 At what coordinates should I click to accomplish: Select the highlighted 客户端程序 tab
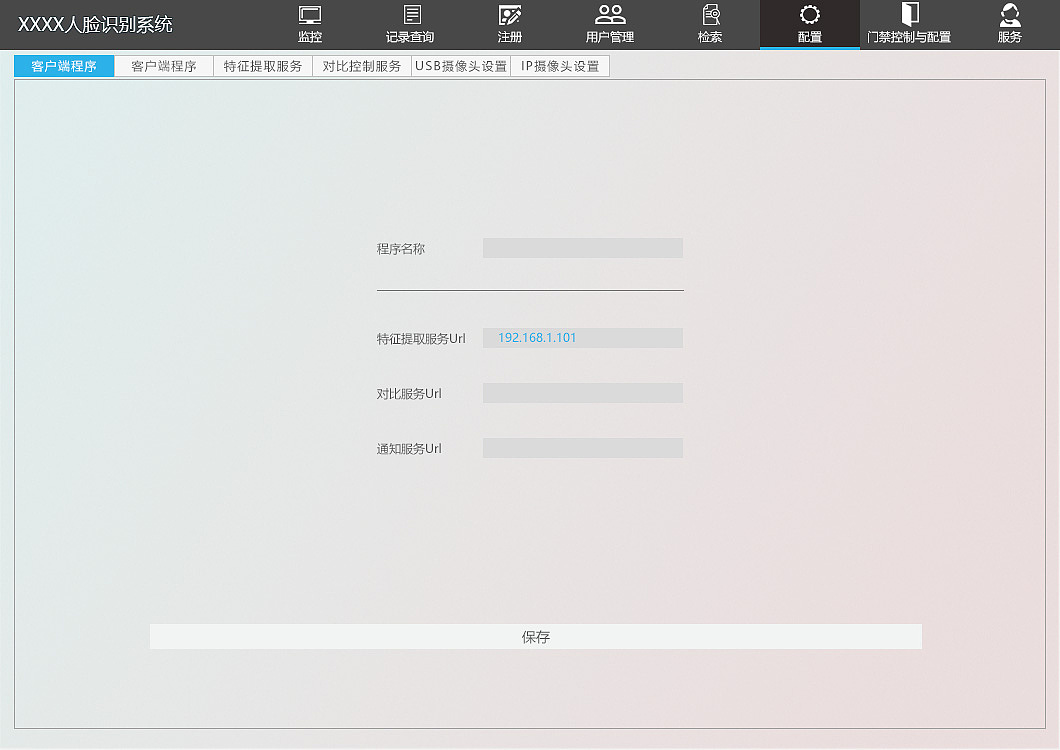click(x=63, y=65)
